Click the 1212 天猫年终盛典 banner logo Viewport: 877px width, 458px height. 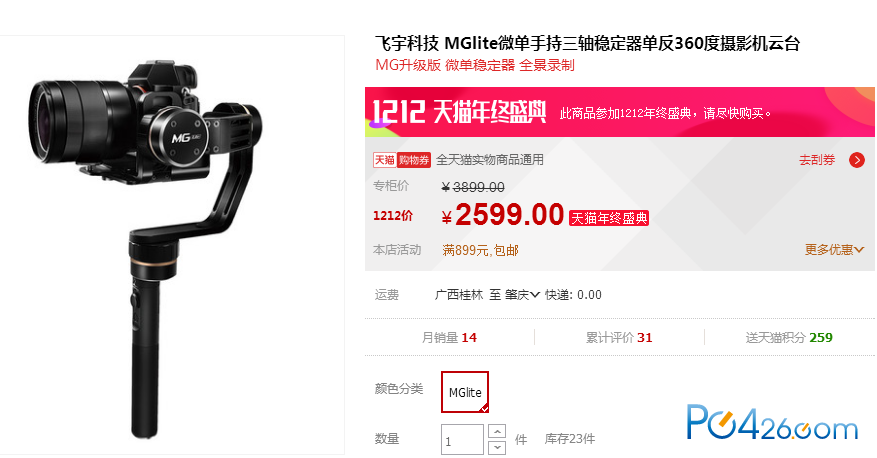tap(459, 112)
